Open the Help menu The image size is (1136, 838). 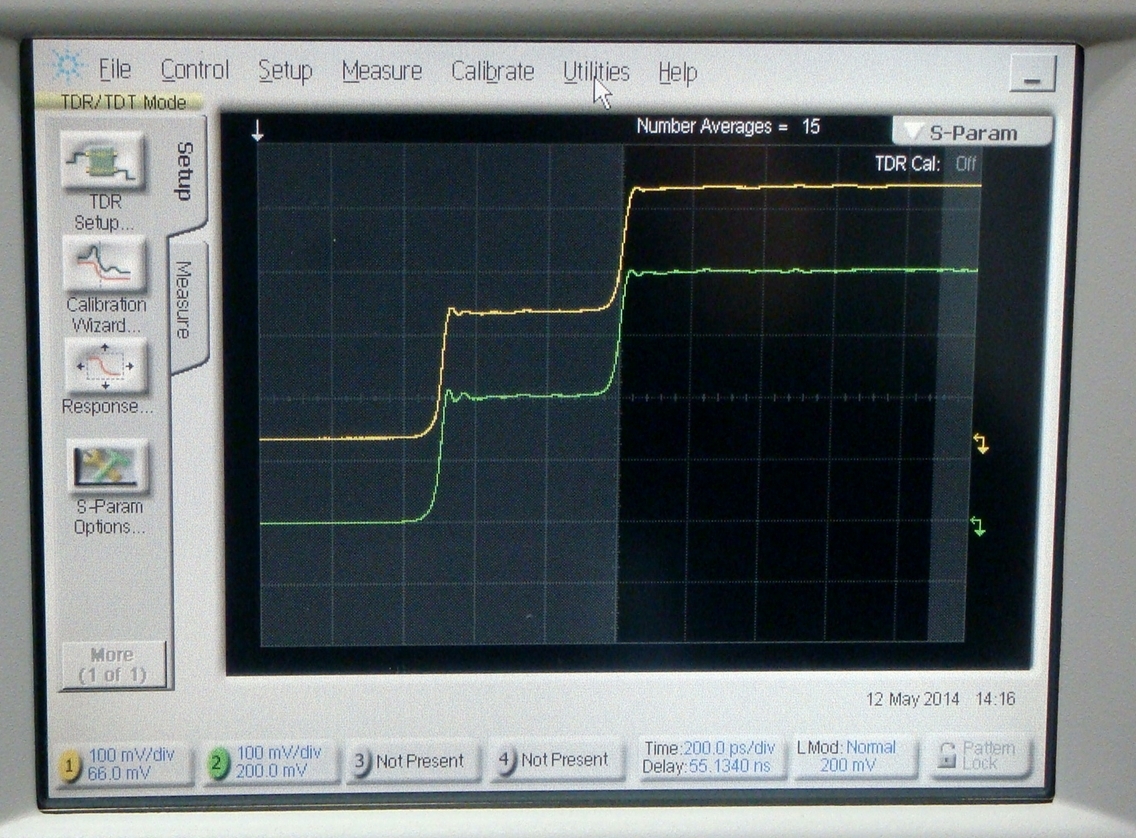677,72
